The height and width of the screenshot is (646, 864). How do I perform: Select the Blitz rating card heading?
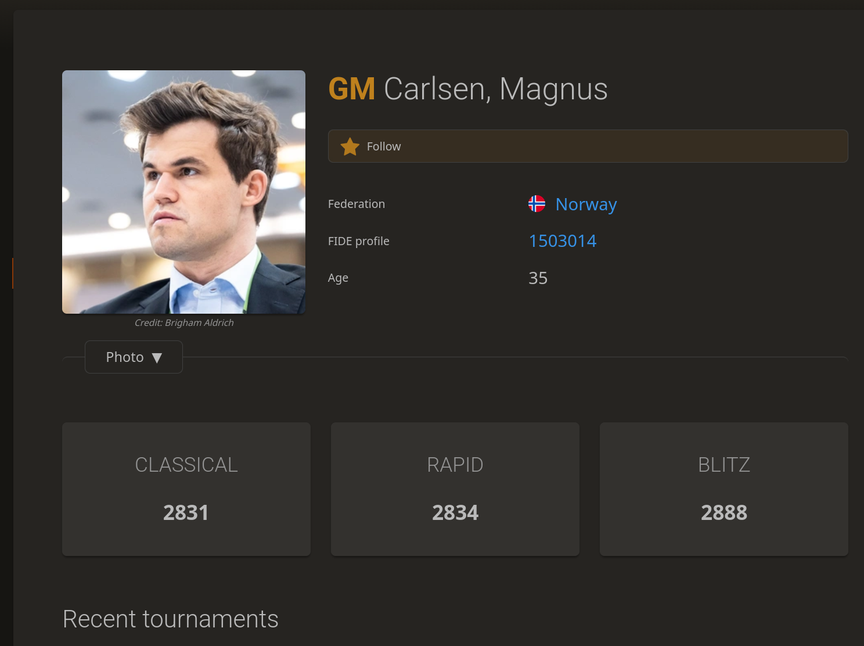724,465
